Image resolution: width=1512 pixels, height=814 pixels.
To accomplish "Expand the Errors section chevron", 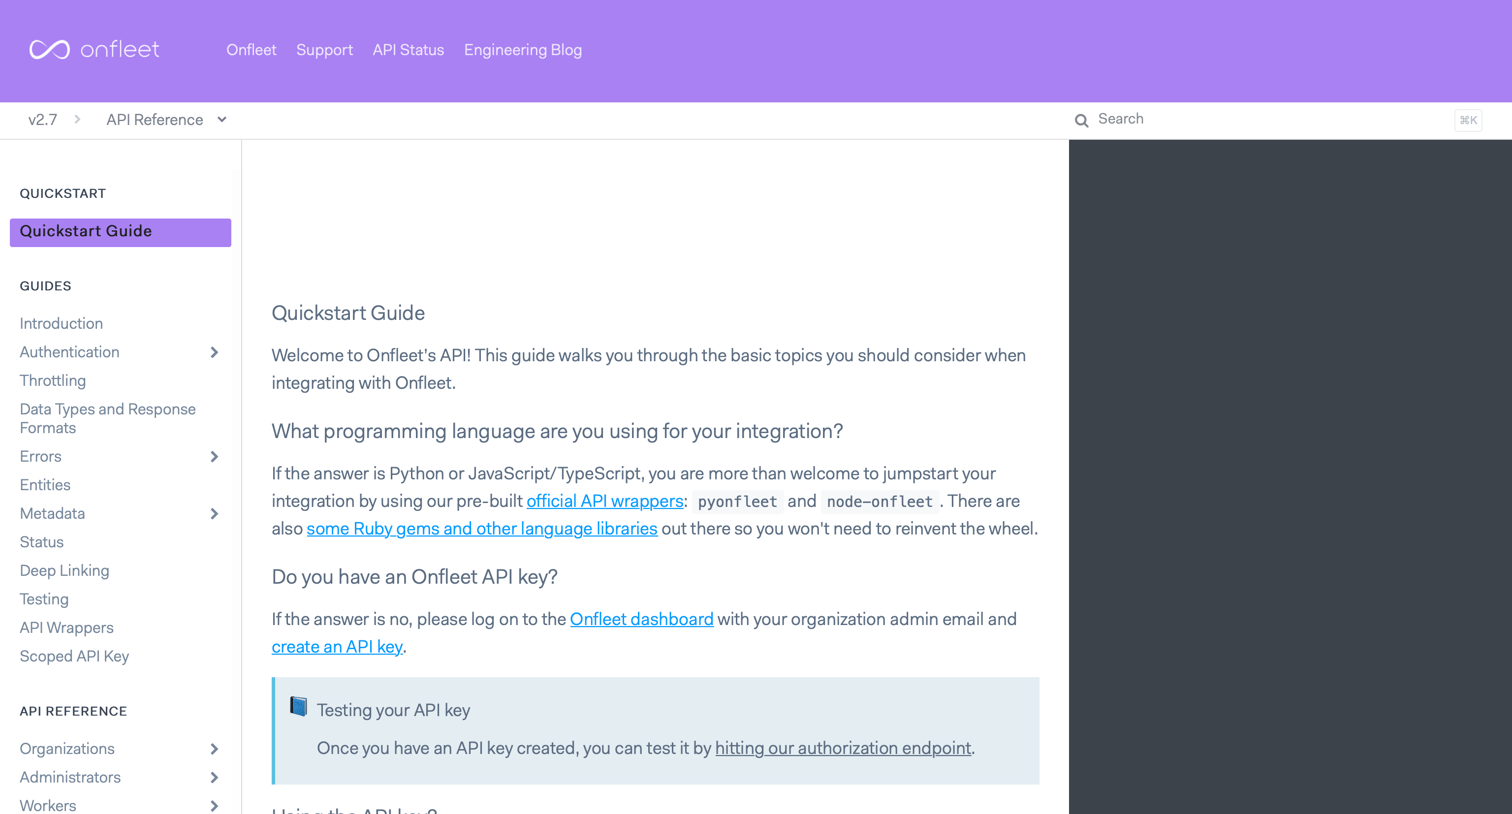I will (214, 457).
